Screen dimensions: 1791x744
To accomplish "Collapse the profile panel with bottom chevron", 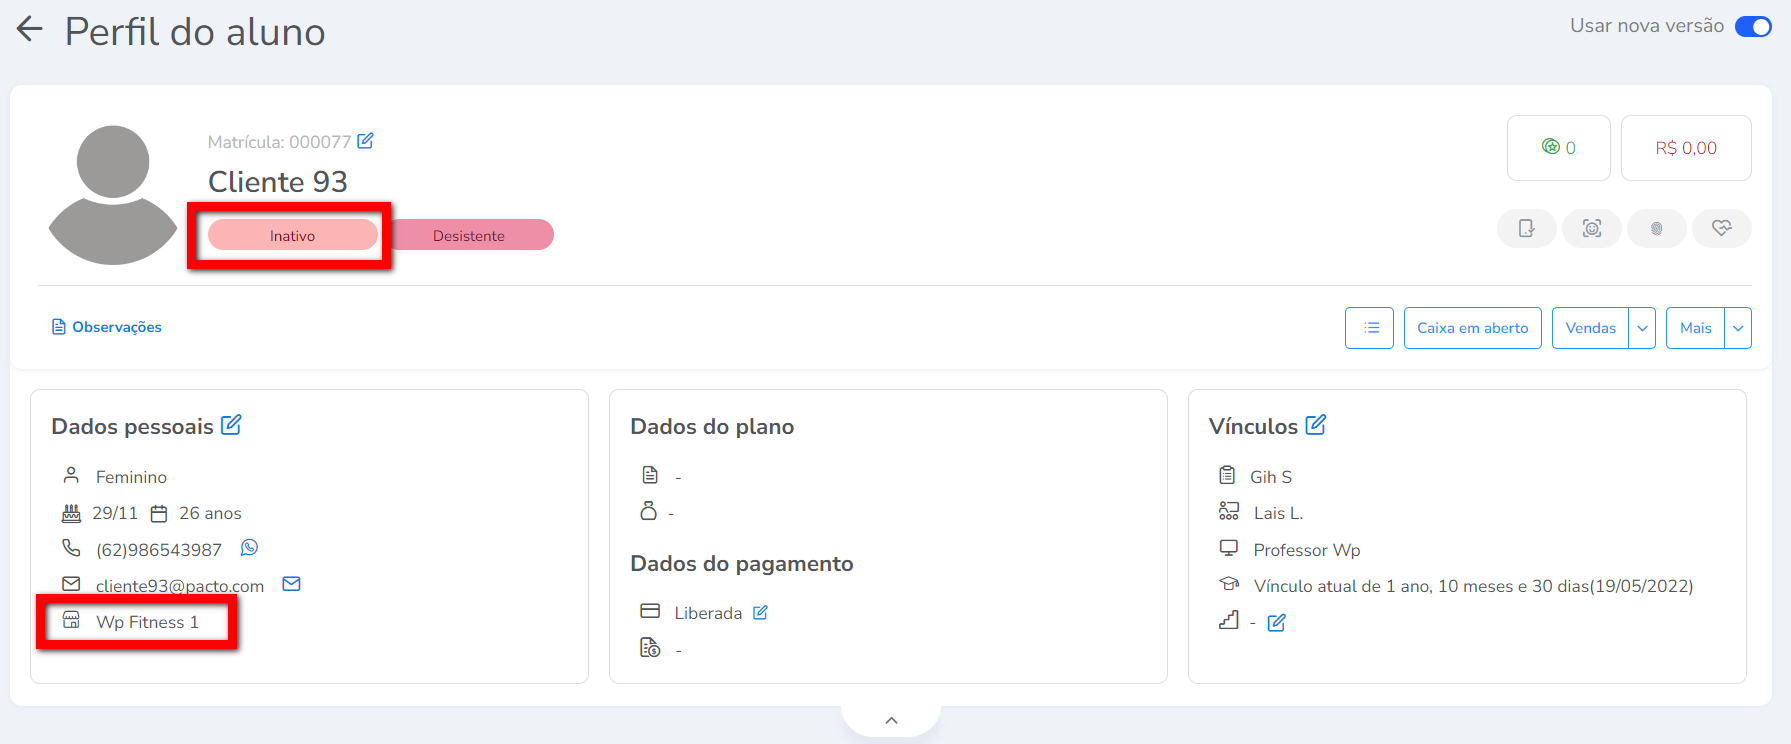I will pyautogui.click(x=891, y=720).
